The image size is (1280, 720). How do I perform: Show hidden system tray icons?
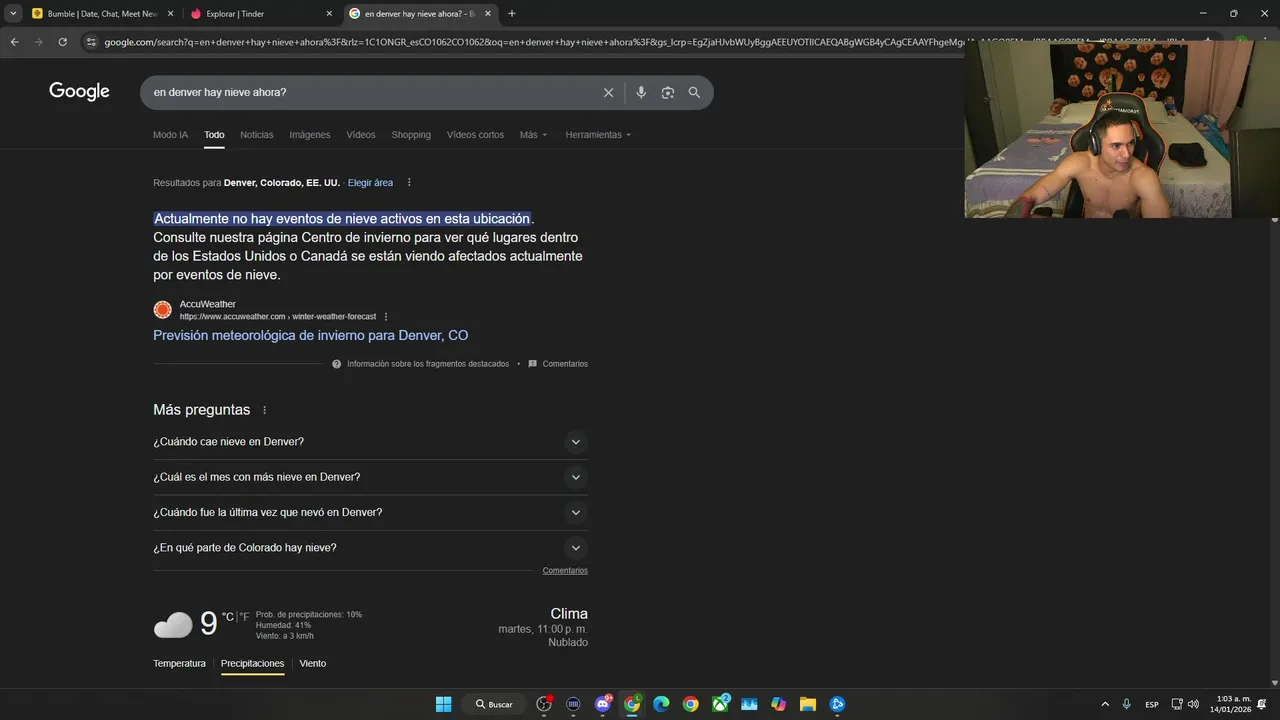1105,704
